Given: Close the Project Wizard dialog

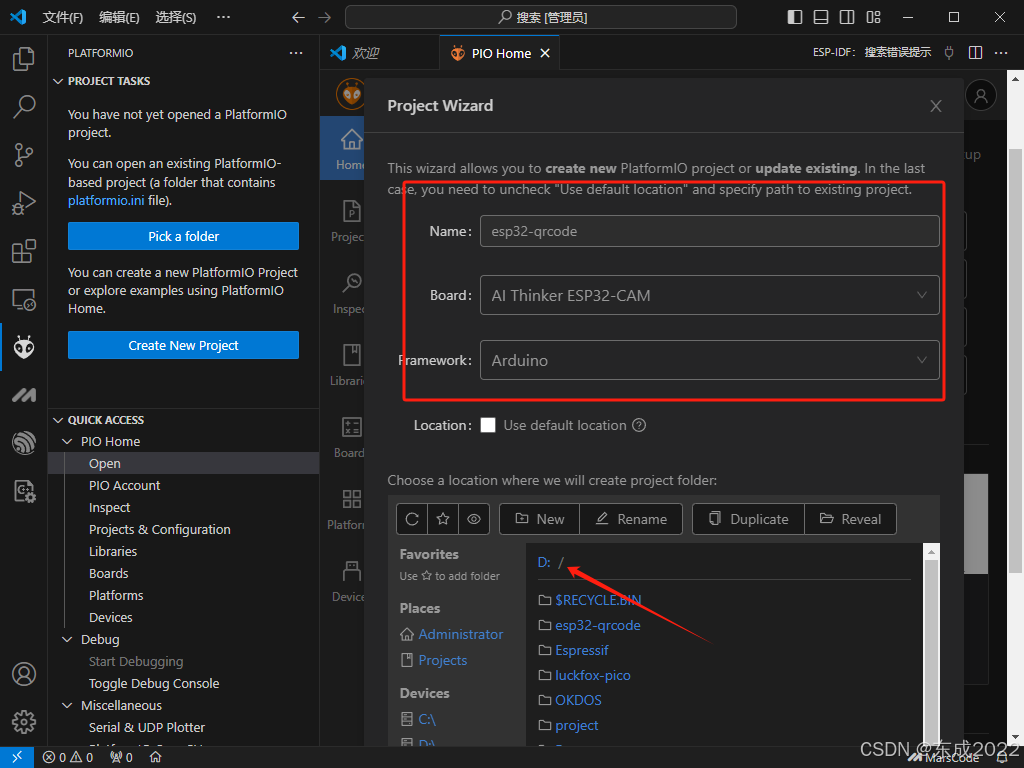Looking at the screenshot, I should tap(936, 106).
